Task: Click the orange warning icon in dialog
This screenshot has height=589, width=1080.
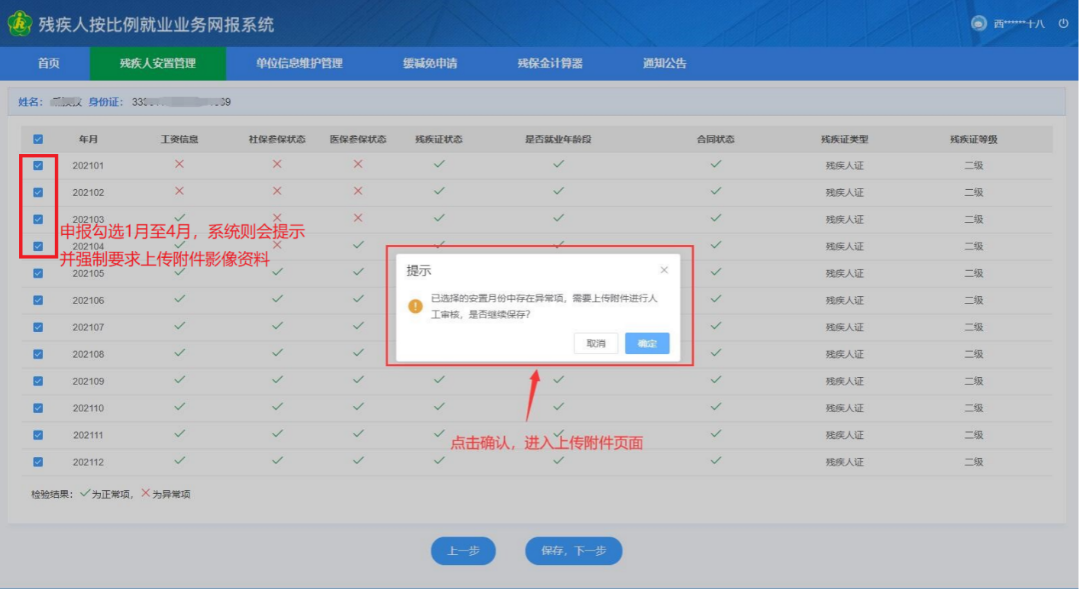Action: [x=414, y=306]
